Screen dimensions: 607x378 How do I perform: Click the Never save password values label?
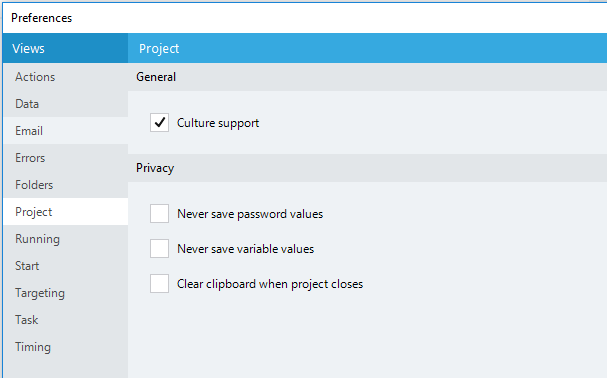point(250,214)
